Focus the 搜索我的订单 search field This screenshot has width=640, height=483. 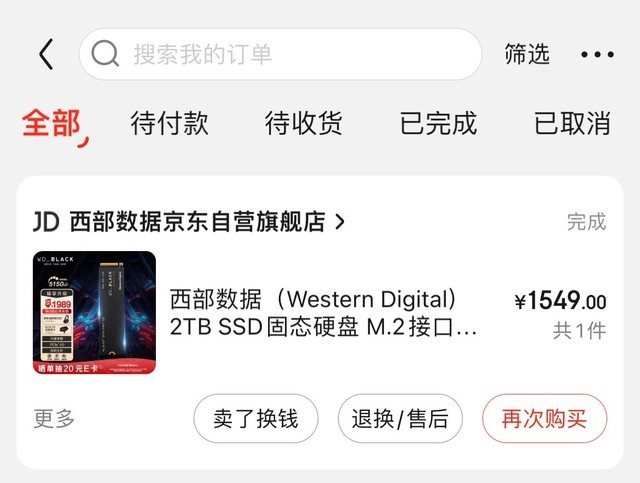click(280, 54)
